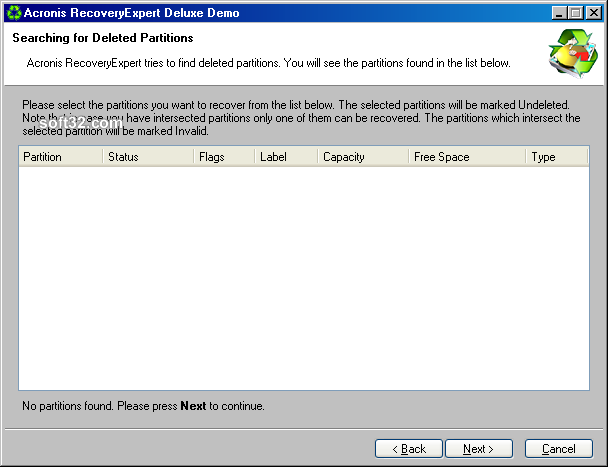608x467 pixels.
Task: Click the 'Please select the partitions' instructions
Action: pyautogui.click(x=301, y=118)
